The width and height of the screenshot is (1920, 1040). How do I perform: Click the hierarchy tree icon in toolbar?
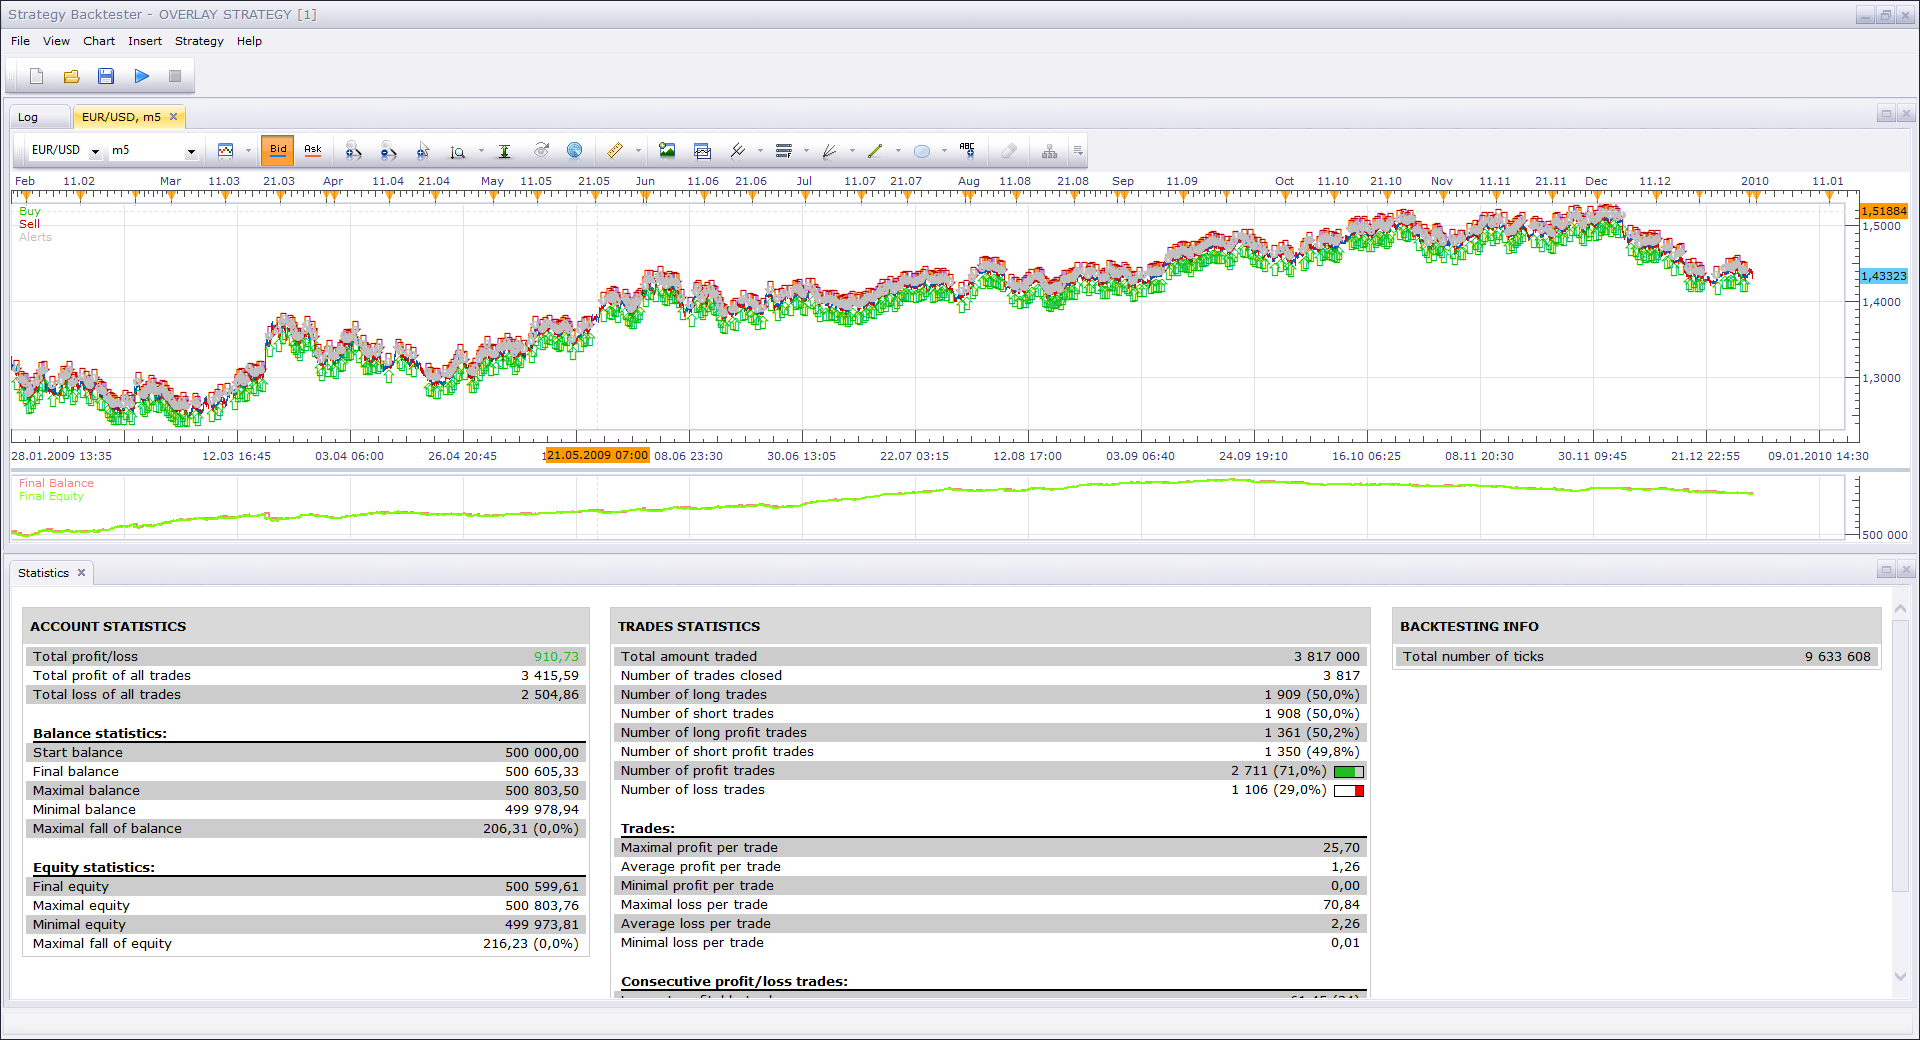pyautogui.click(x=1049, y=151)
